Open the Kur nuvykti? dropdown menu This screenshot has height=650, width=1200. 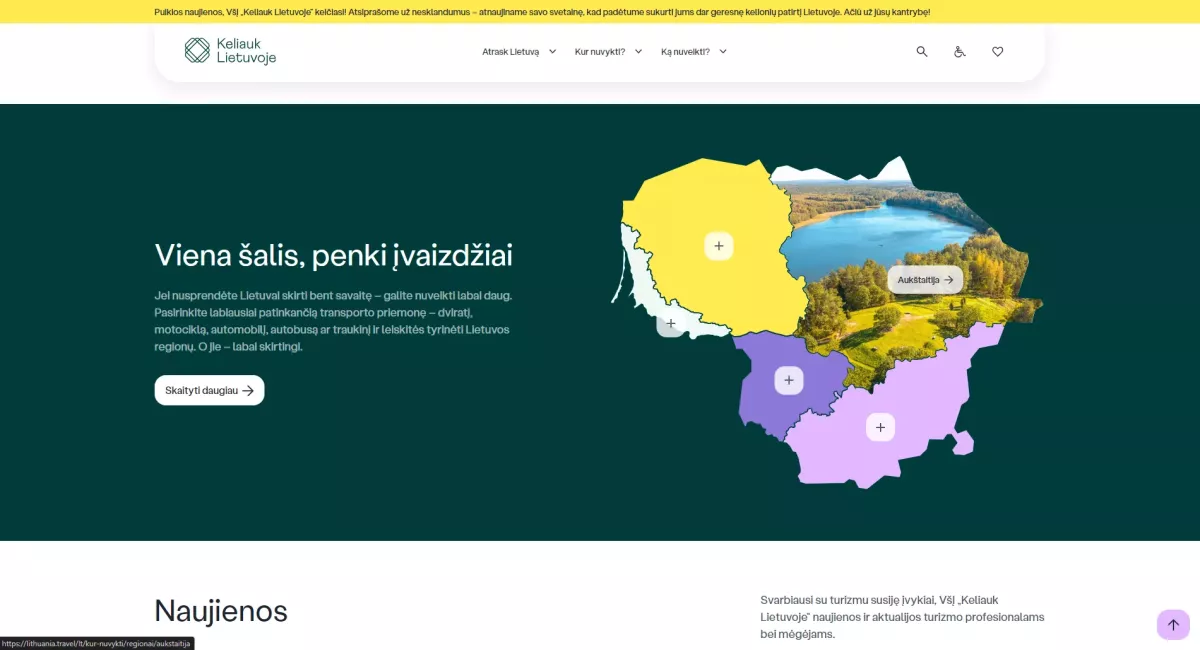point(606,51)
